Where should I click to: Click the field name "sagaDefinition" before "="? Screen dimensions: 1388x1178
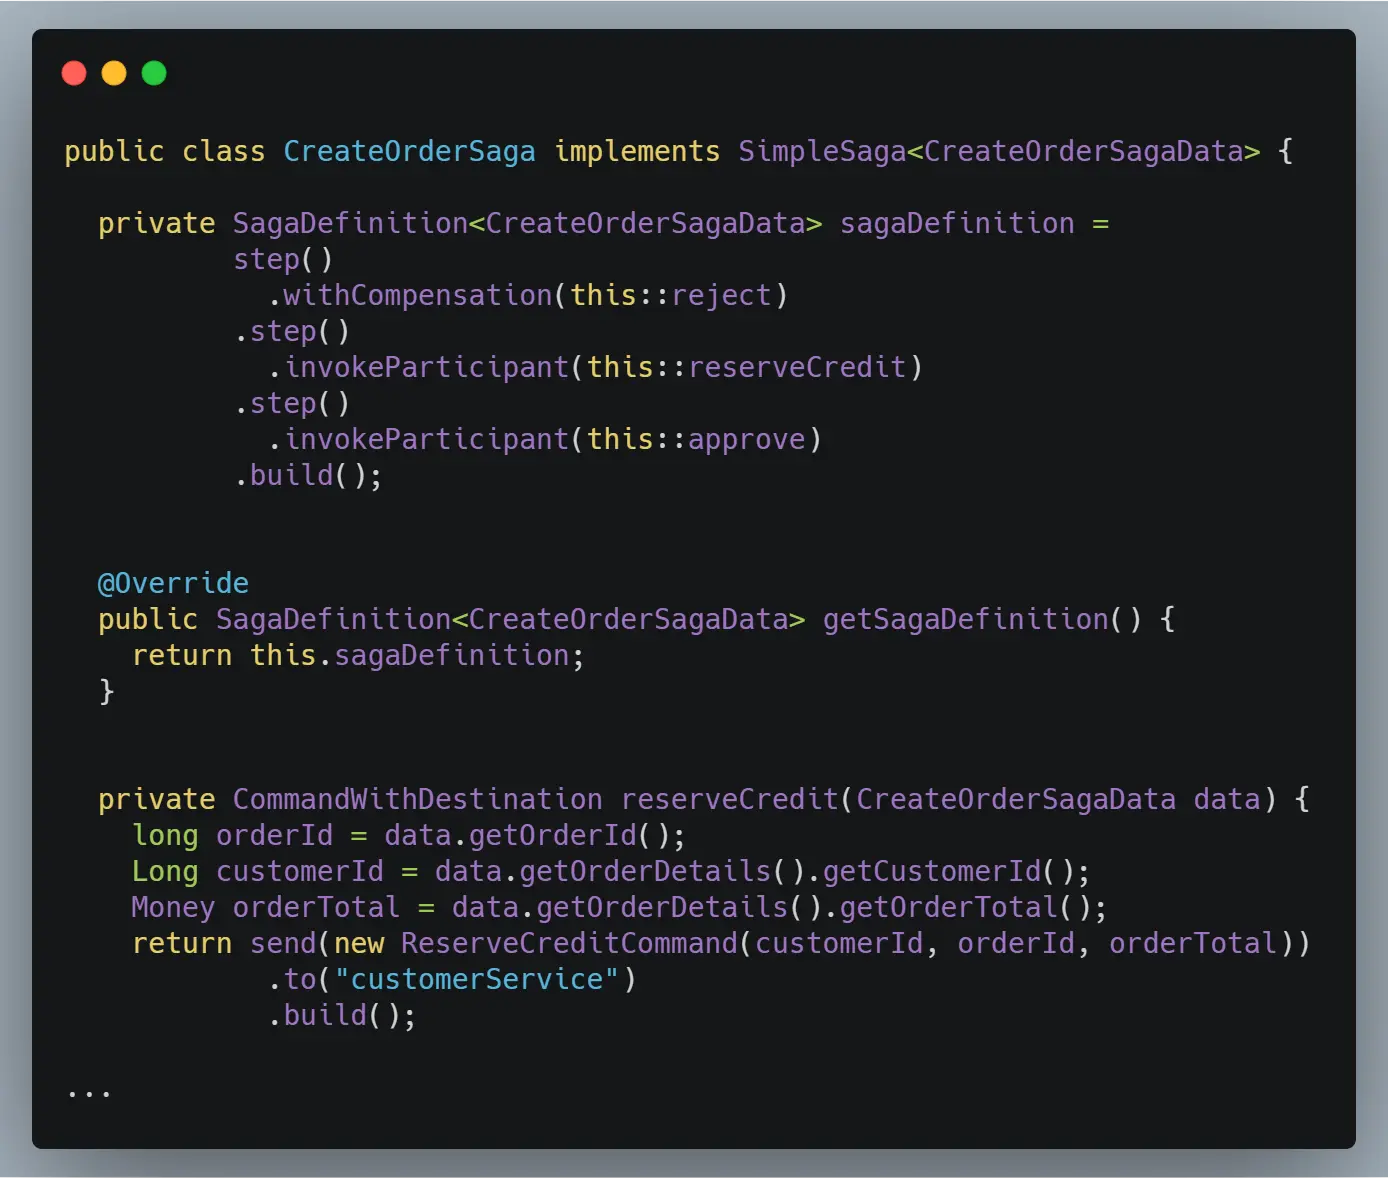(957, 223)
